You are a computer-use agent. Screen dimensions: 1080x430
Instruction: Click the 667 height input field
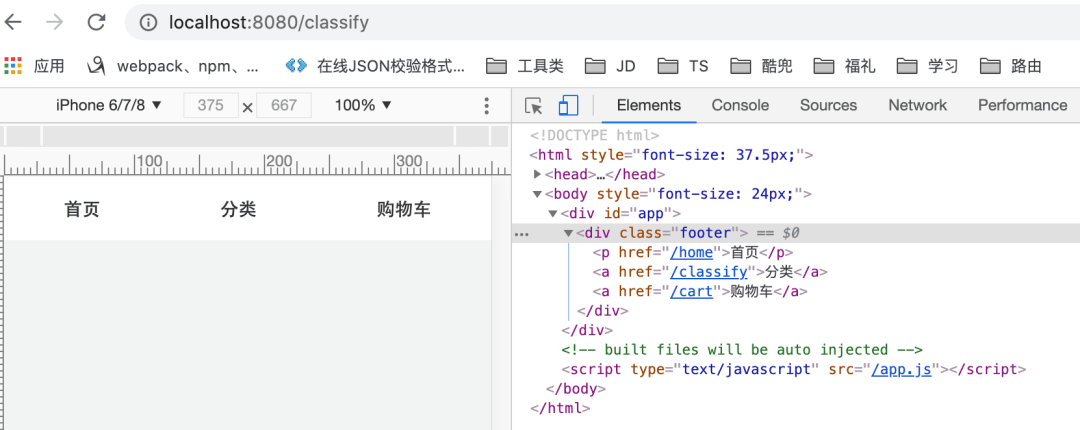(284, 105)
